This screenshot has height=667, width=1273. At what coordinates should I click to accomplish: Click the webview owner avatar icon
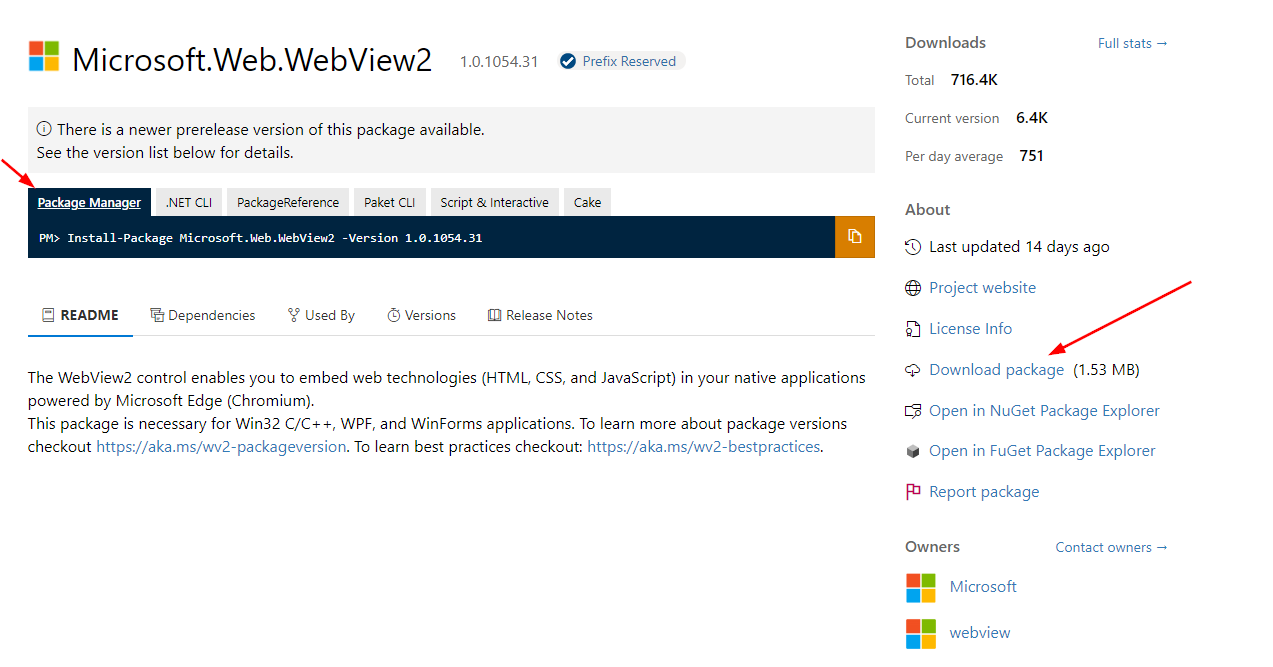(x=920, y=633)
